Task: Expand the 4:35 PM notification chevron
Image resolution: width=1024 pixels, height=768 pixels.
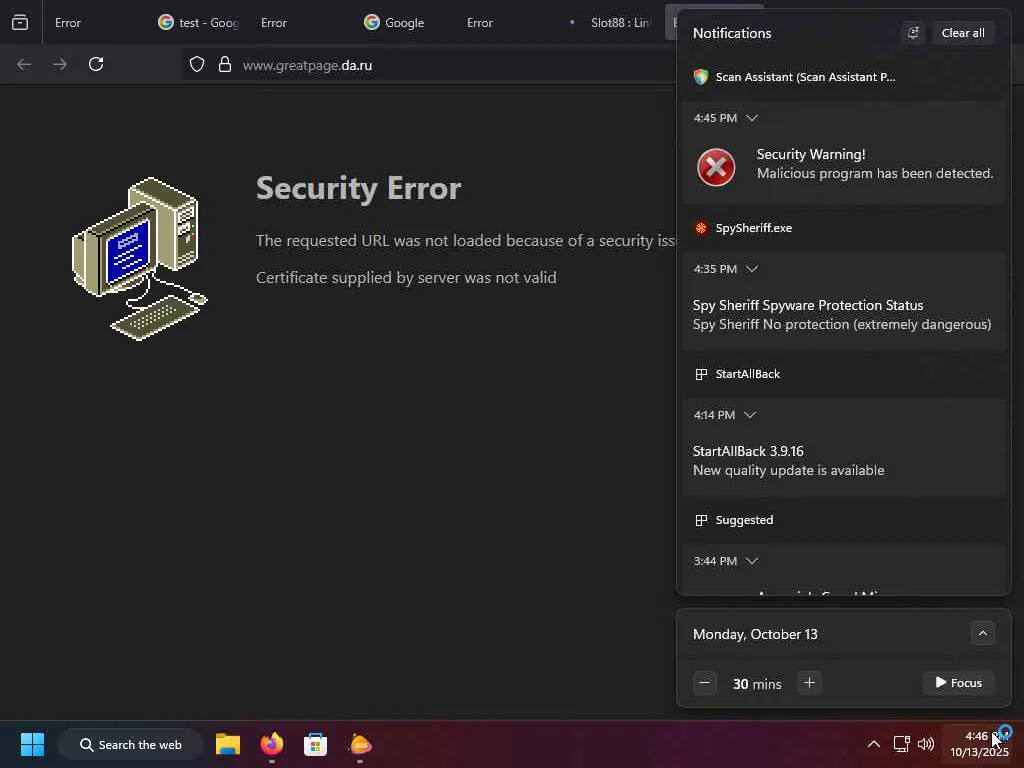Action: [x=752, y=269]
